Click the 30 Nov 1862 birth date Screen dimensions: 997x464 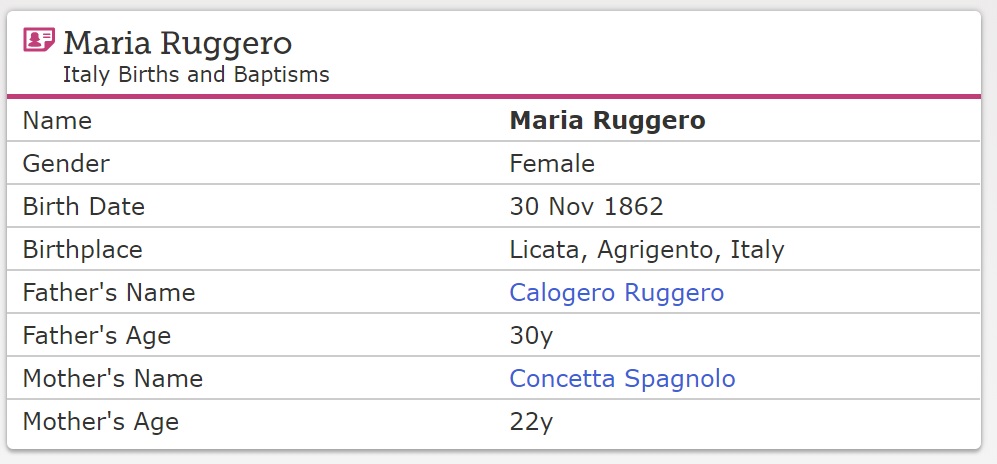coord(586,207)
